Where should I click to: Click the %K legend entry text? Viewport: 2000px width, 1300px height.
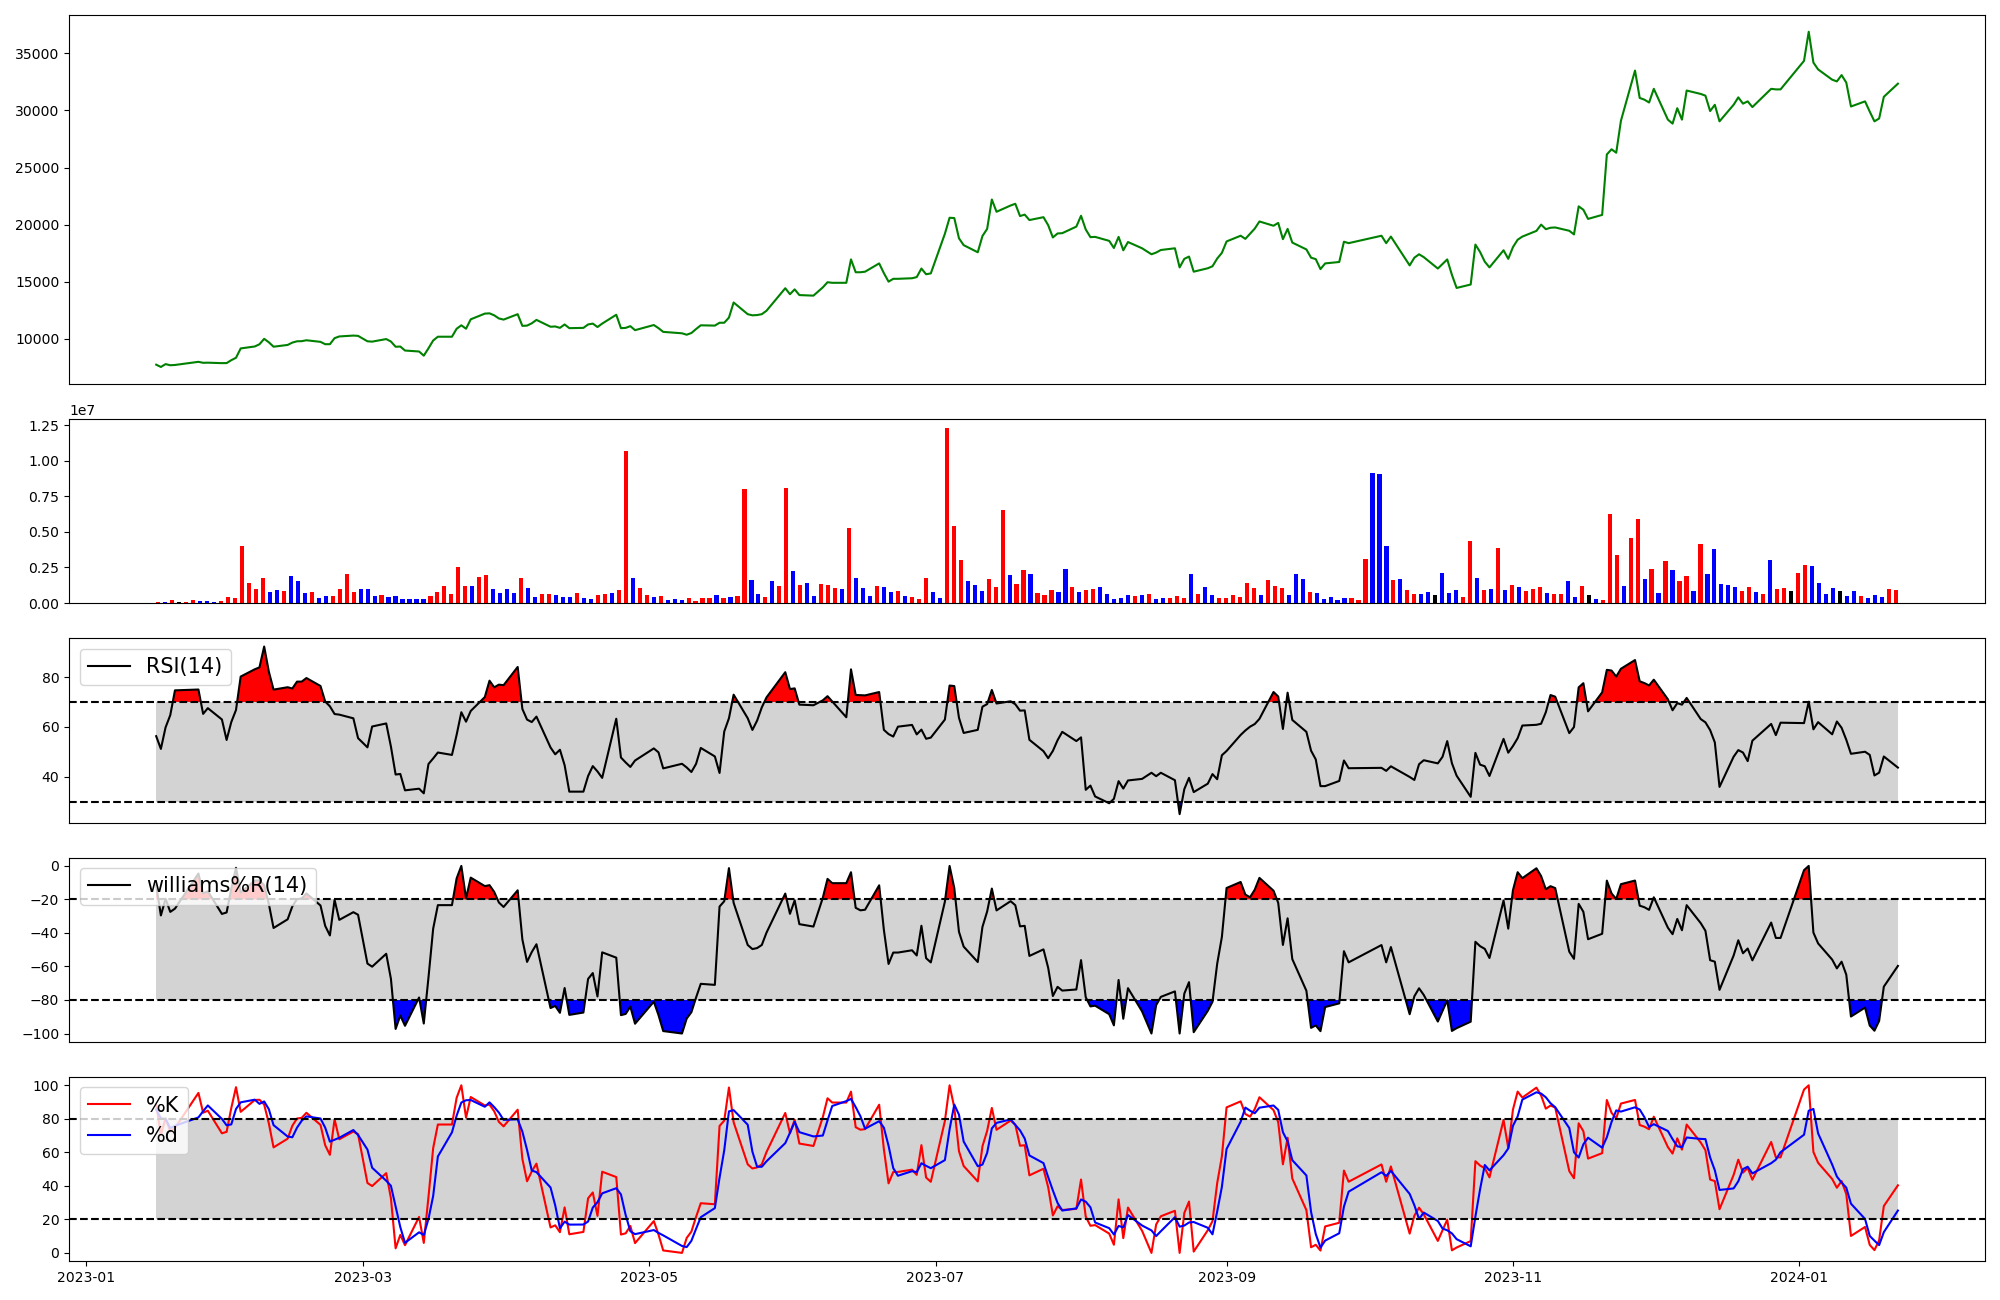[x=162, y=1105]
